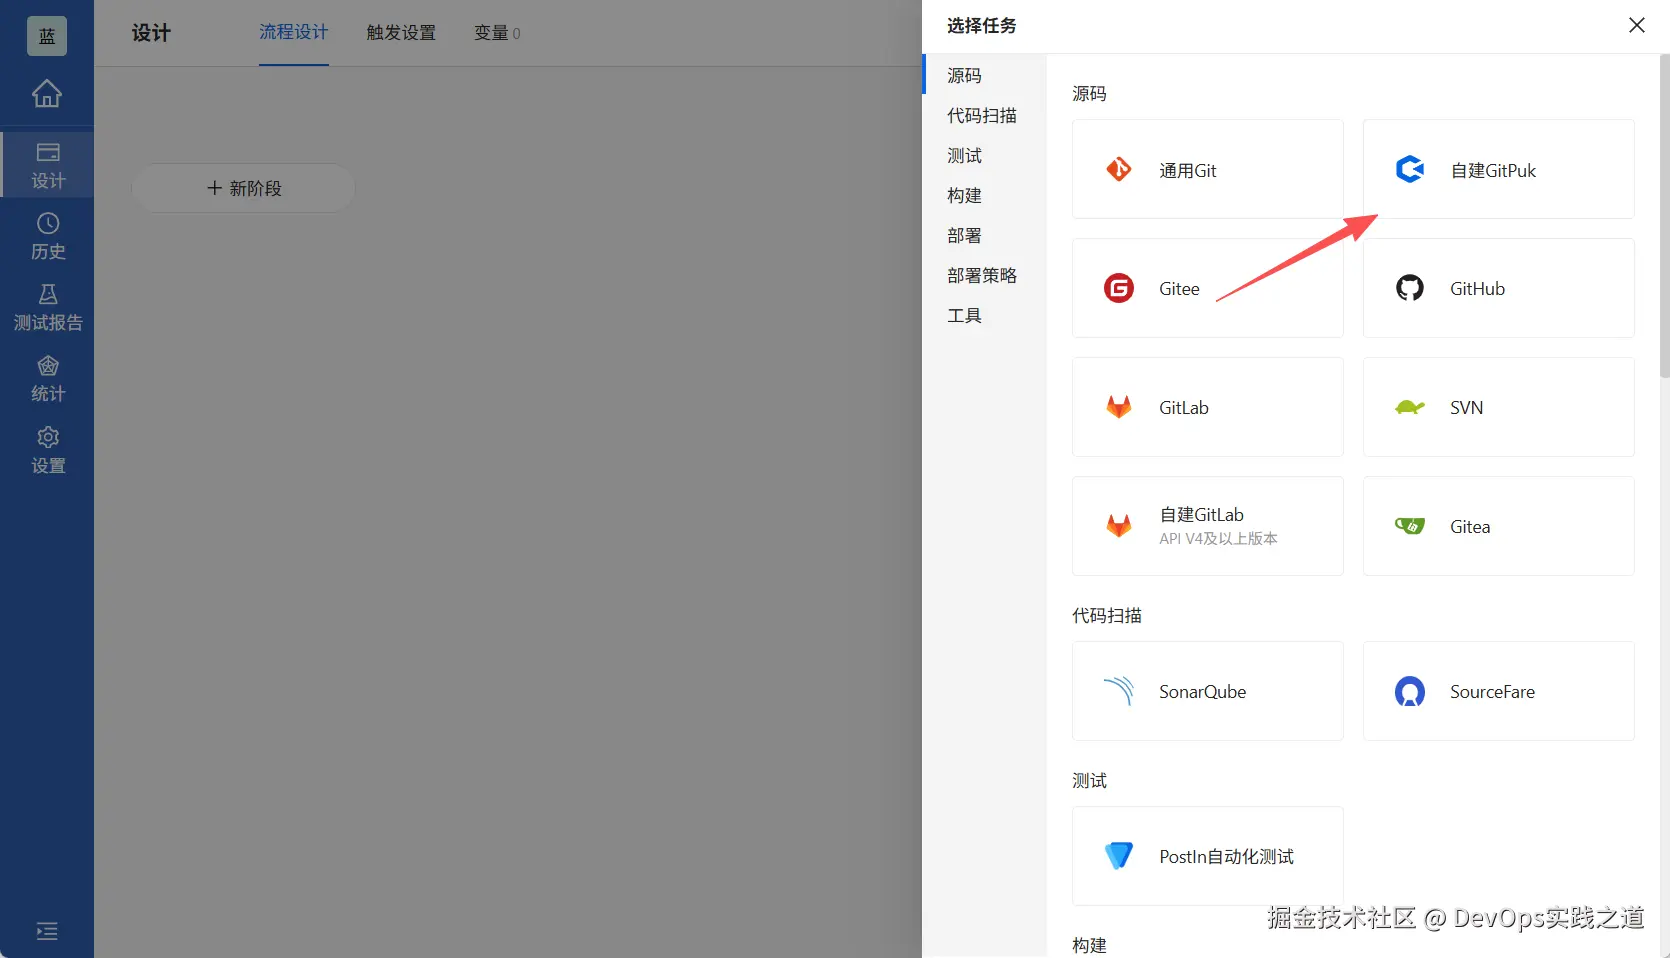Screen dimensions: 1670x958
Task: Click the task panel vertical scrollbar
Action: click(1664, 215)
